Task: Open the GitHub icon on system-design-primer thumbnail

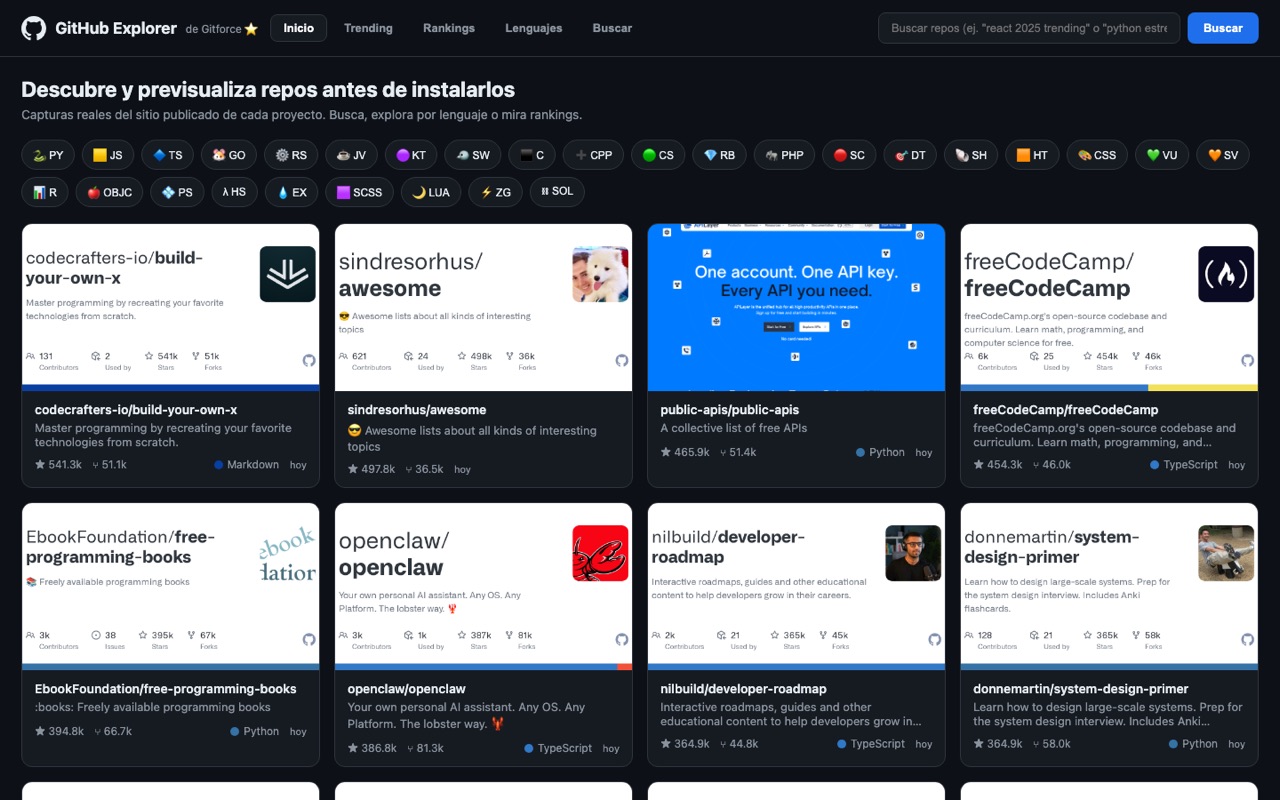Action: [1248, 639]
